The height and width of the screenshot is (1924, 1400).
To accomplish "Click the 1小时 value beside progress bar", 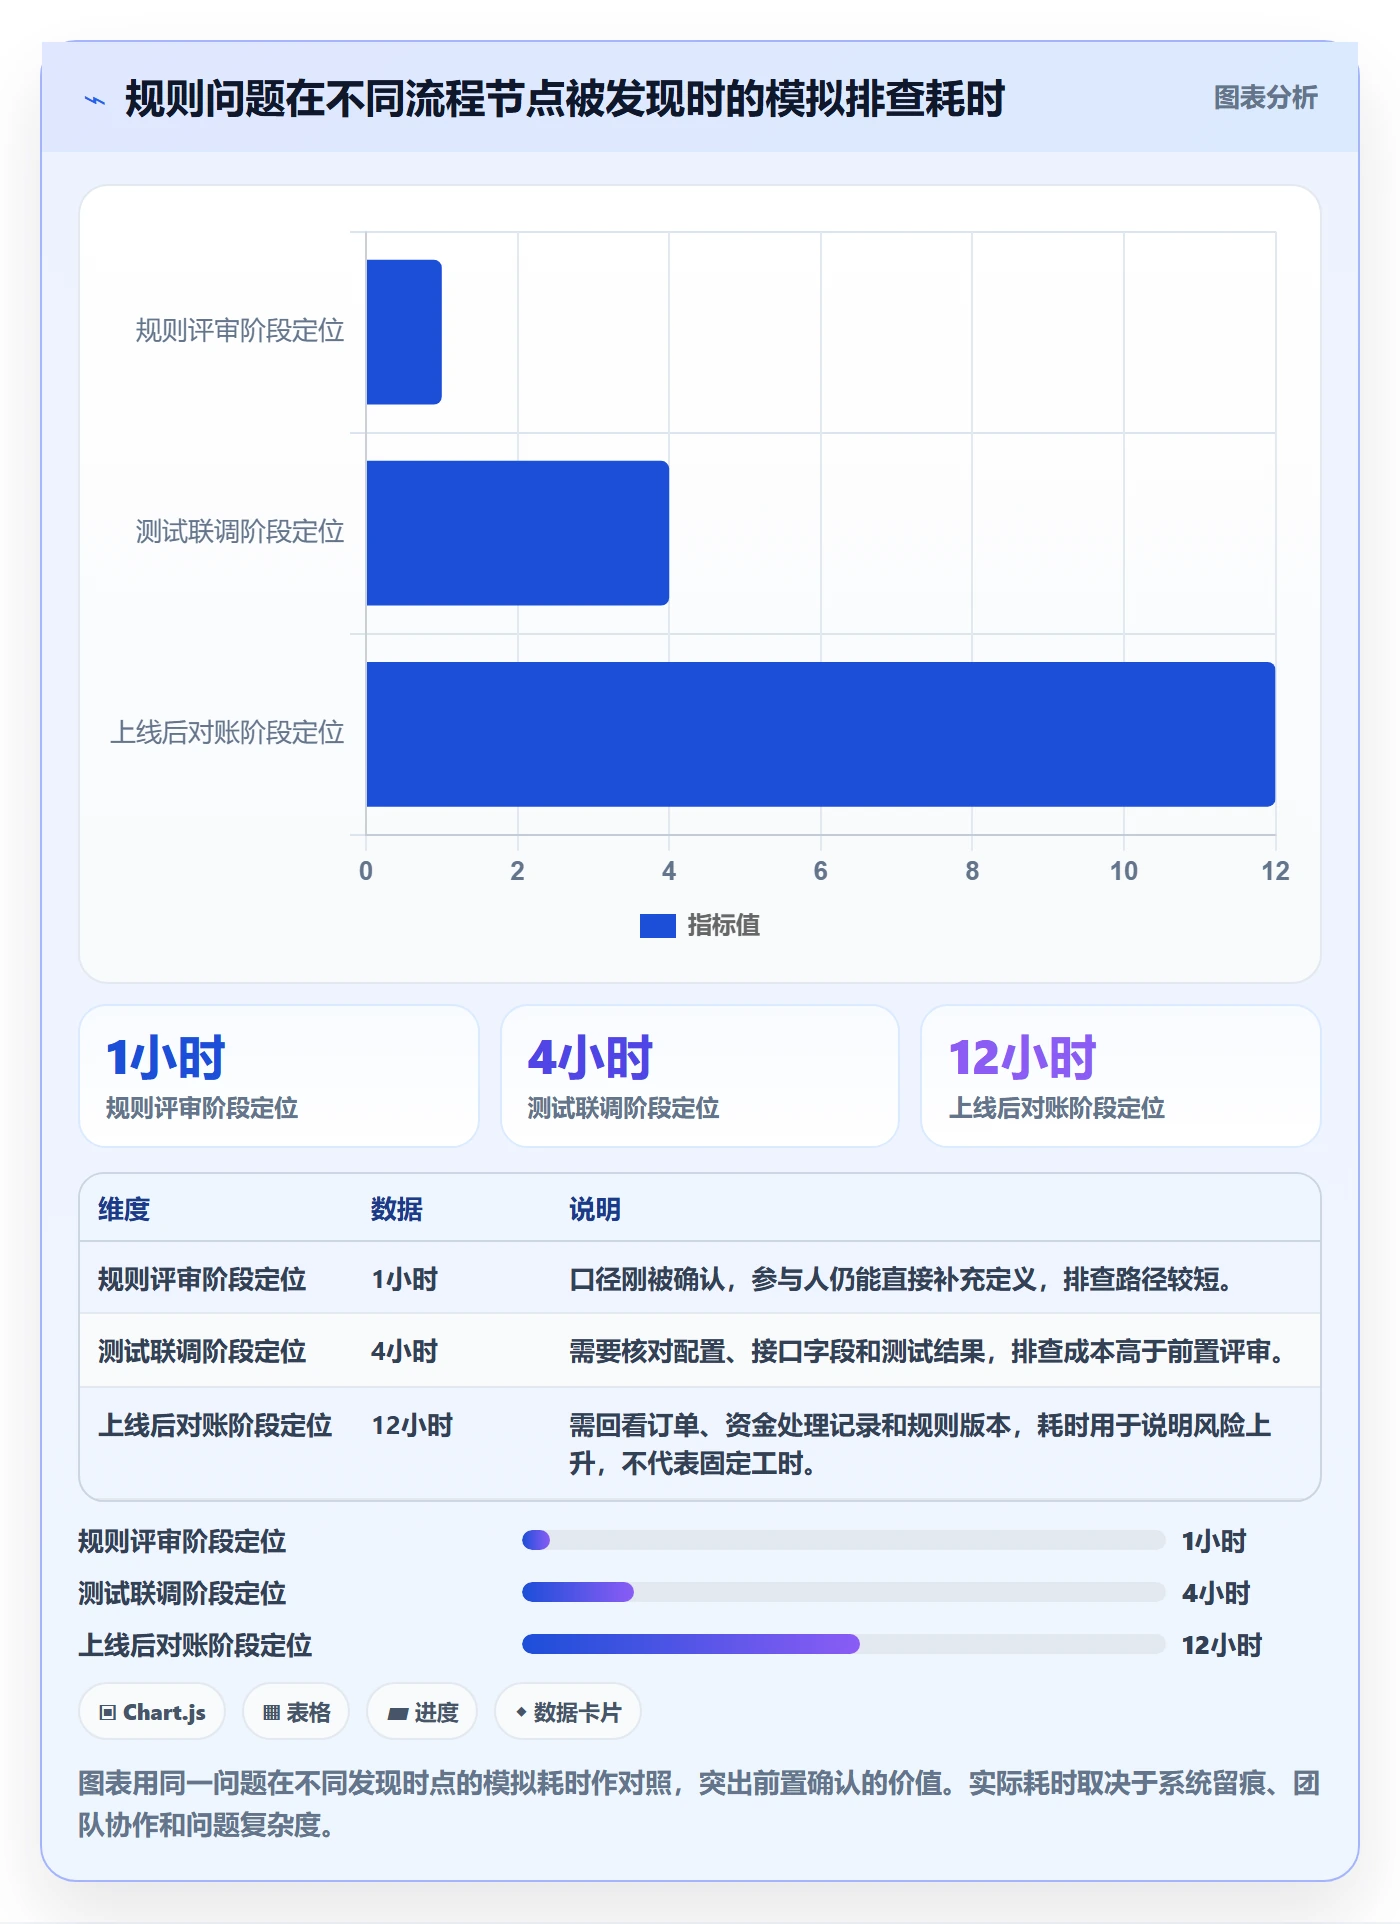I will click(1214, 1541).
